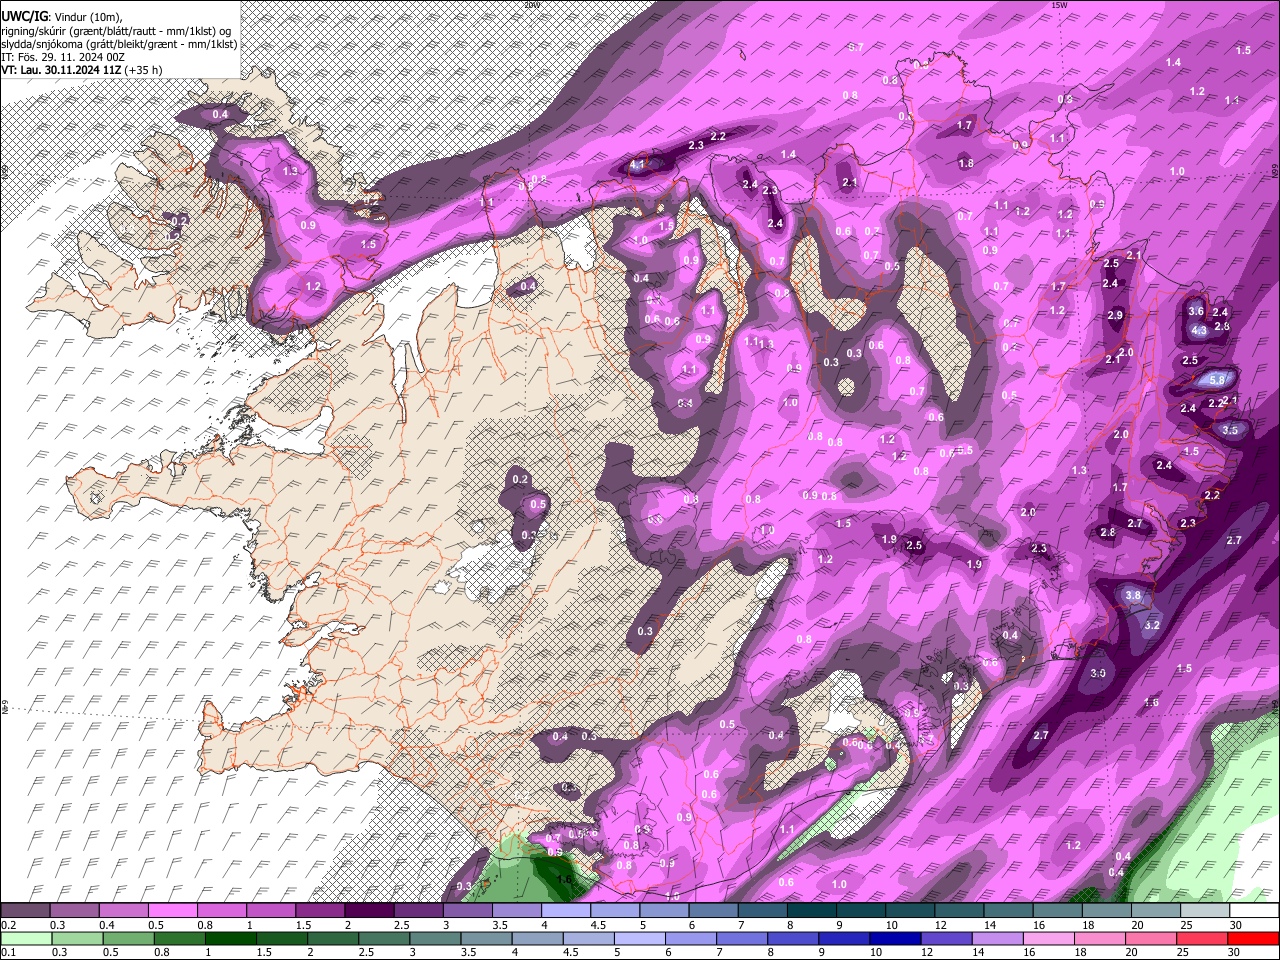Click the '0.2' label in the snow legend

(x=9, y=925)
